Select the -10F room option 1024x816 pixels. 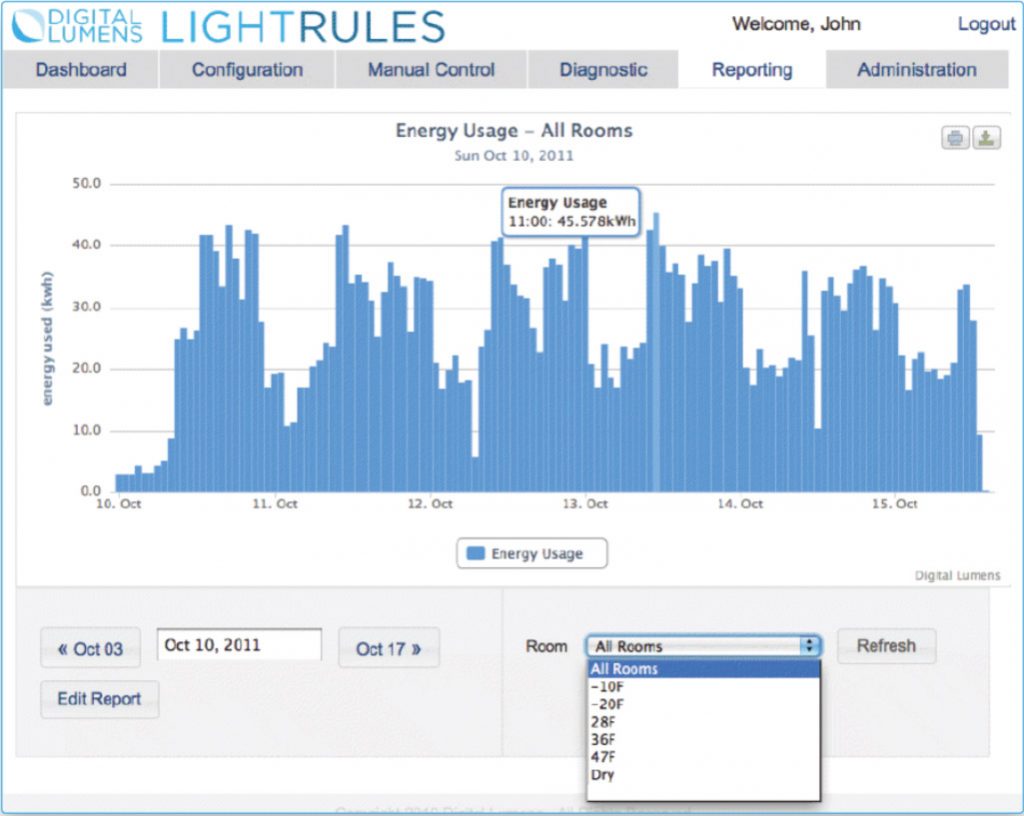pos(703,687)
